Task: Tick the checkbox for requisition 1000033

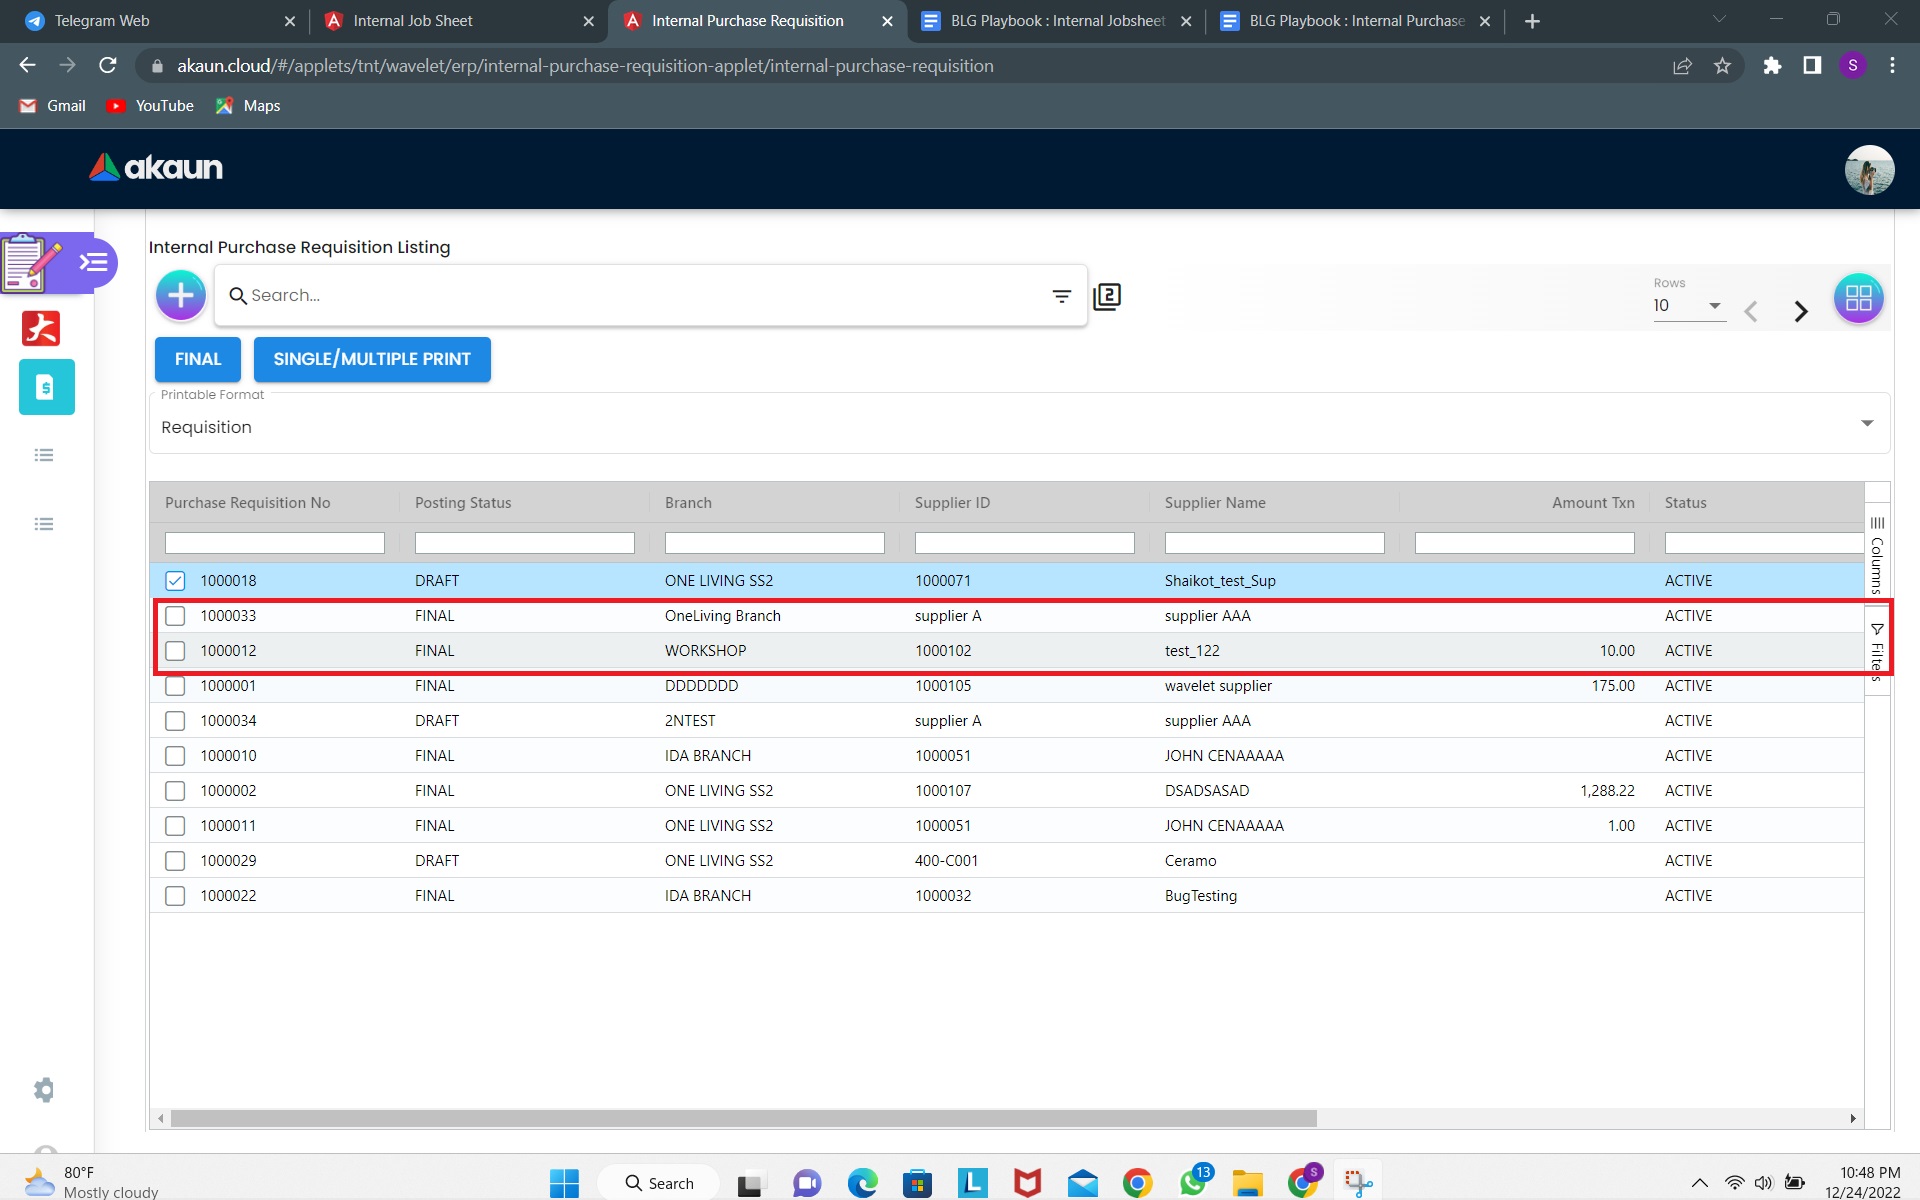Action: (175, 616)
